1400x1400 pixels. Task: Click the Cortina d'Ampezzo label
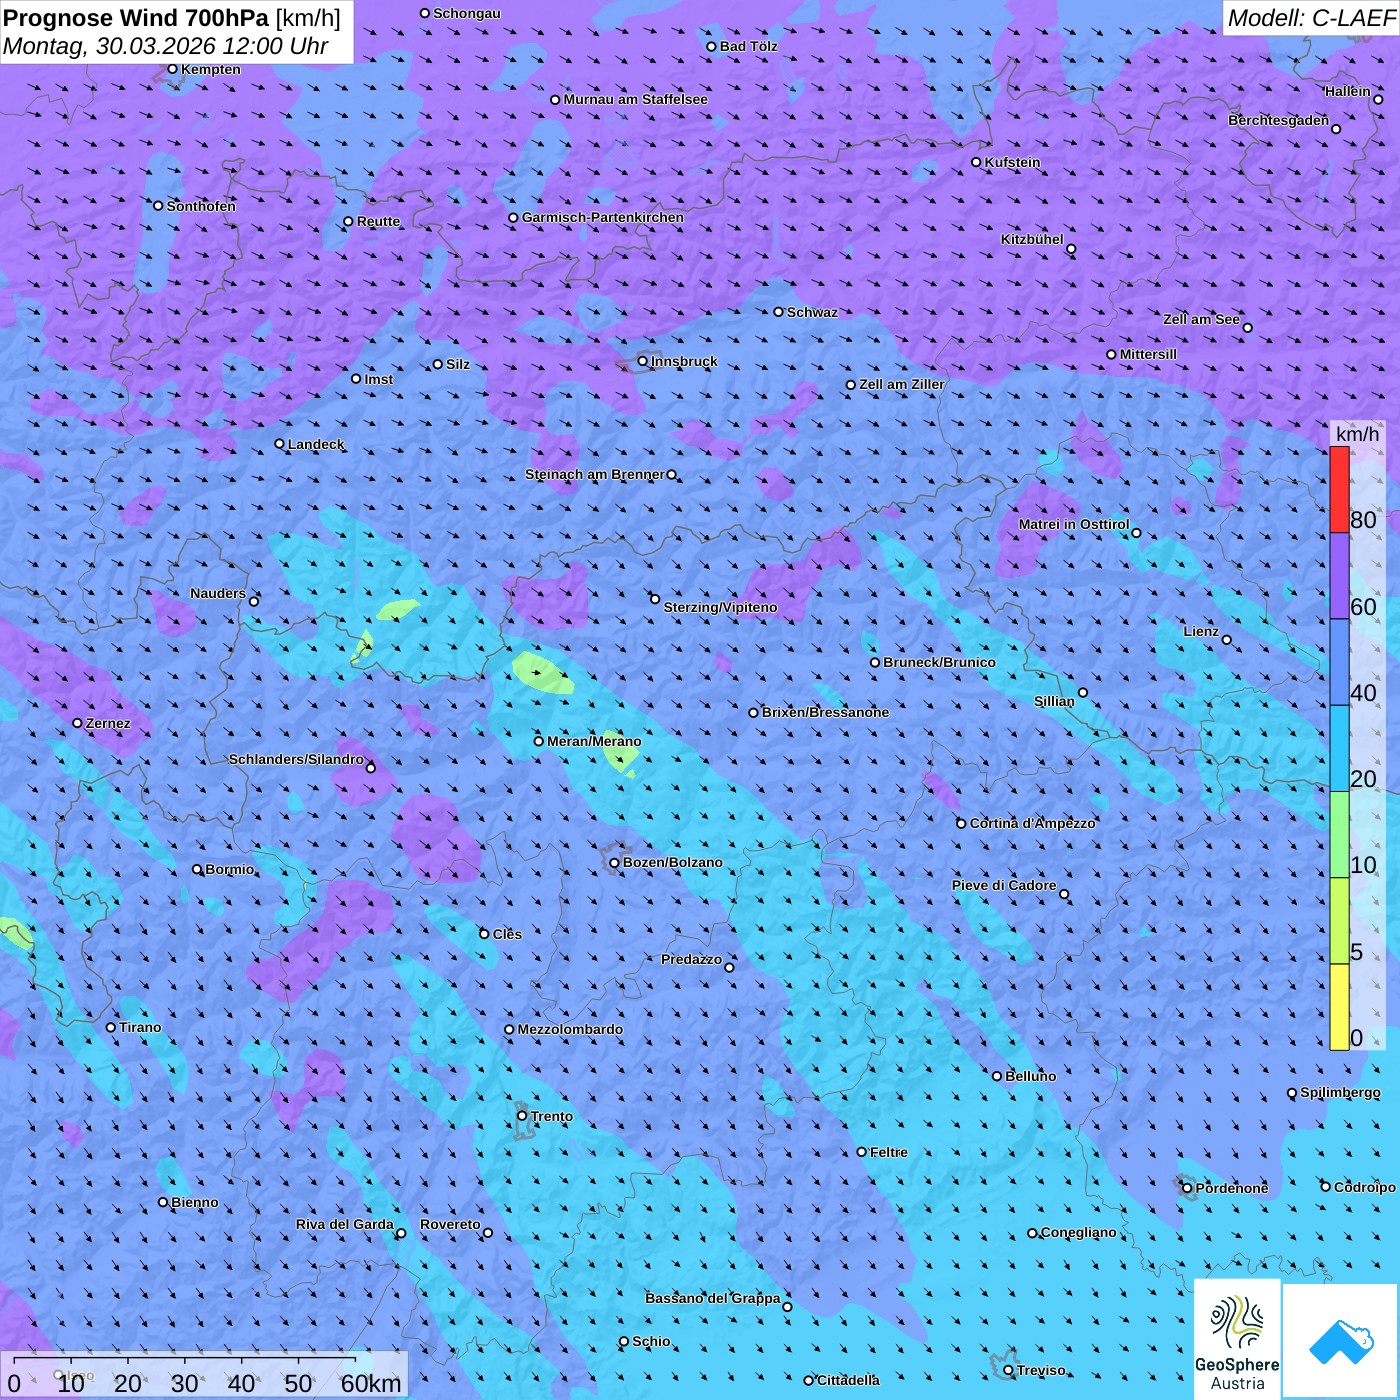pos(1033,823)
